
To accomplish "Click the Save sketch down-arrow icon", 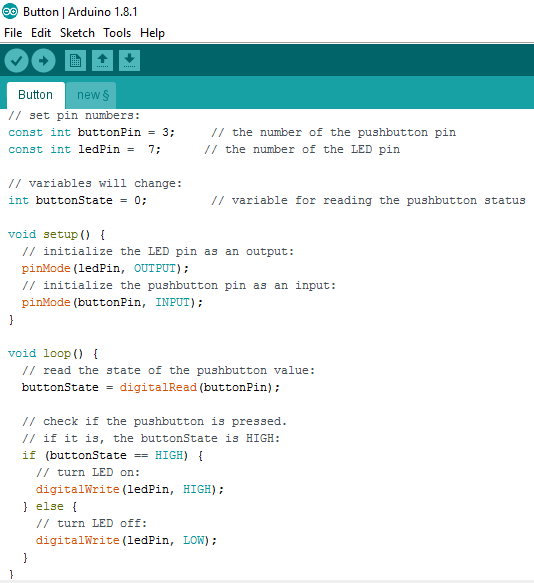I will pyautogui.click(x=129, y=60).
